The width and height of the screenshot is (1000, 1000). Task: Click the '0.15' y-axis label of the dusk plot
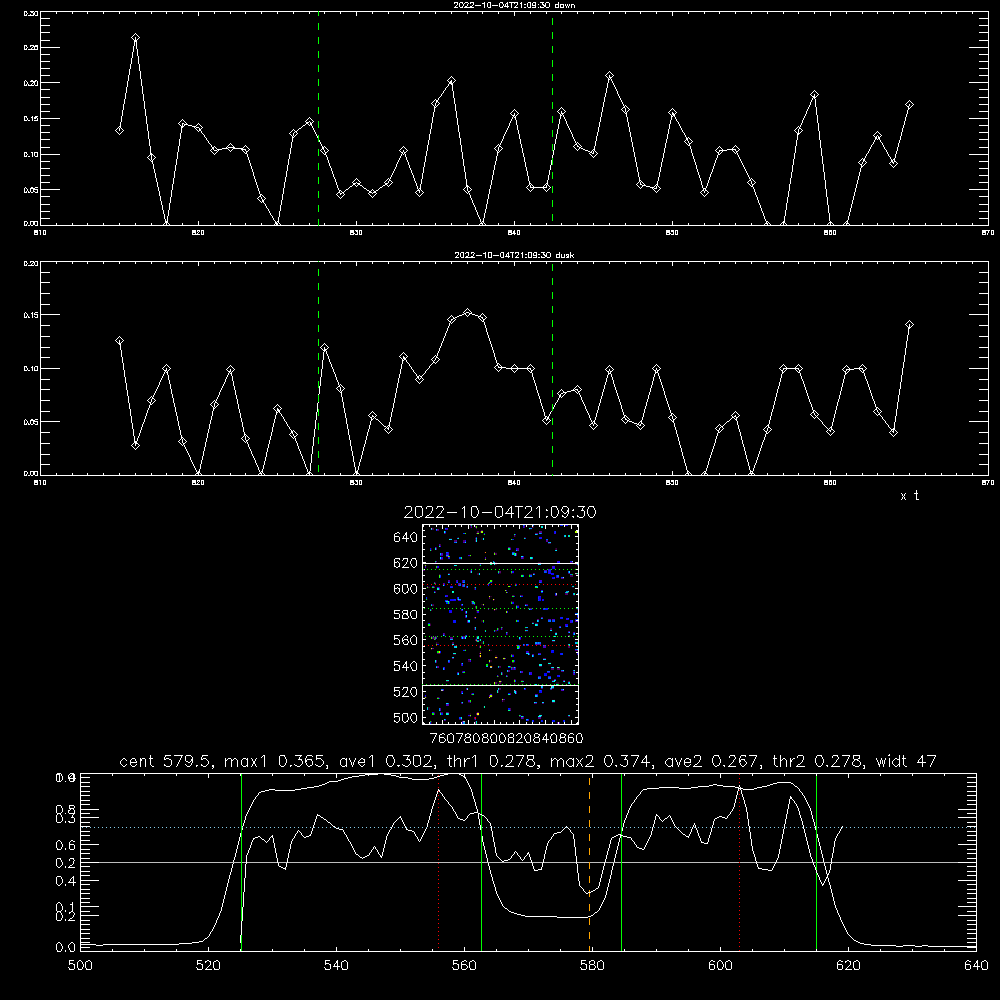point(31,315)
